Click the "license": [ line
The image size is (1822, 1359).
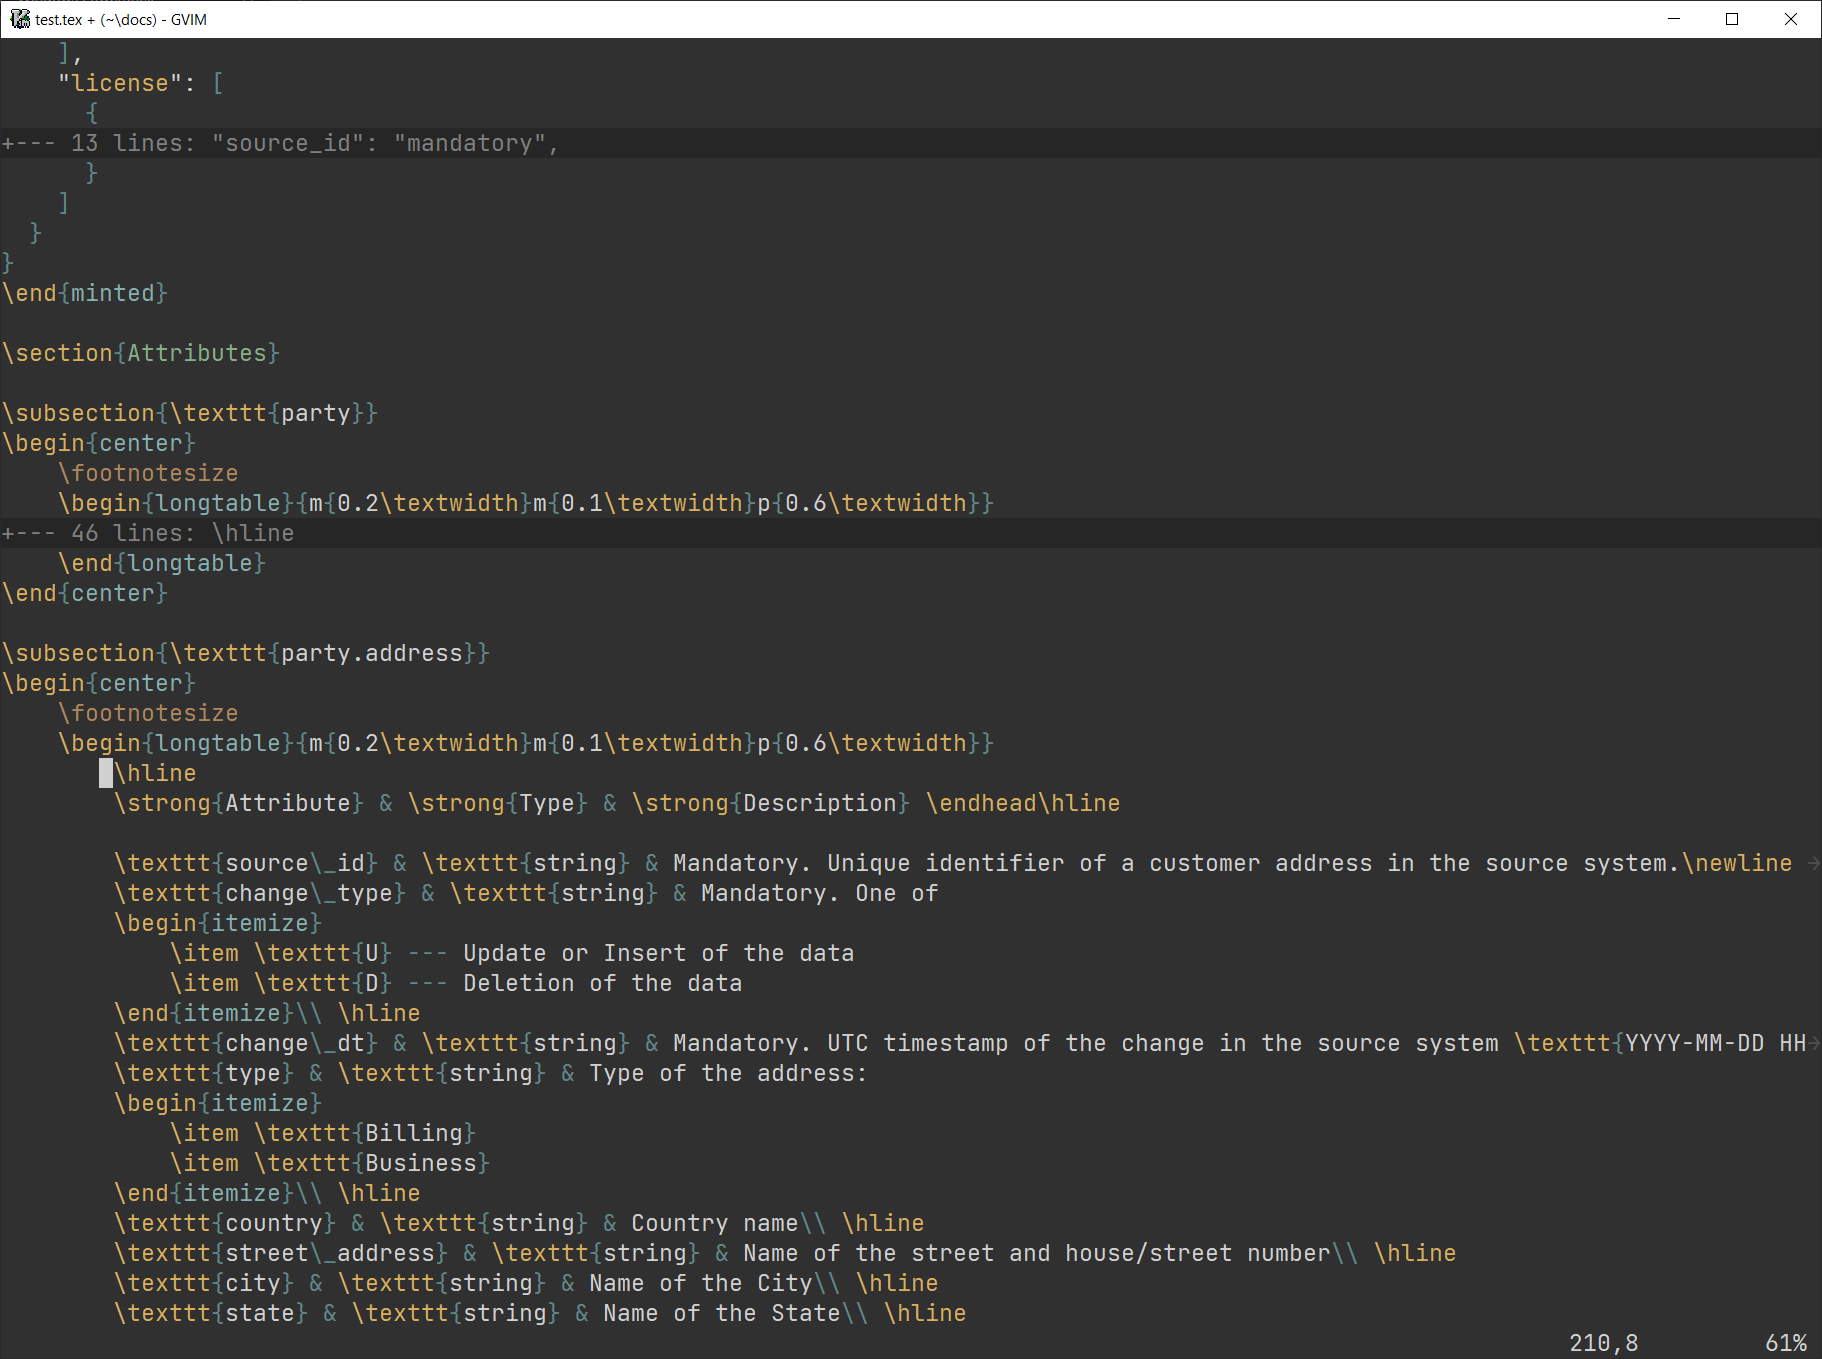click(141, 83)
